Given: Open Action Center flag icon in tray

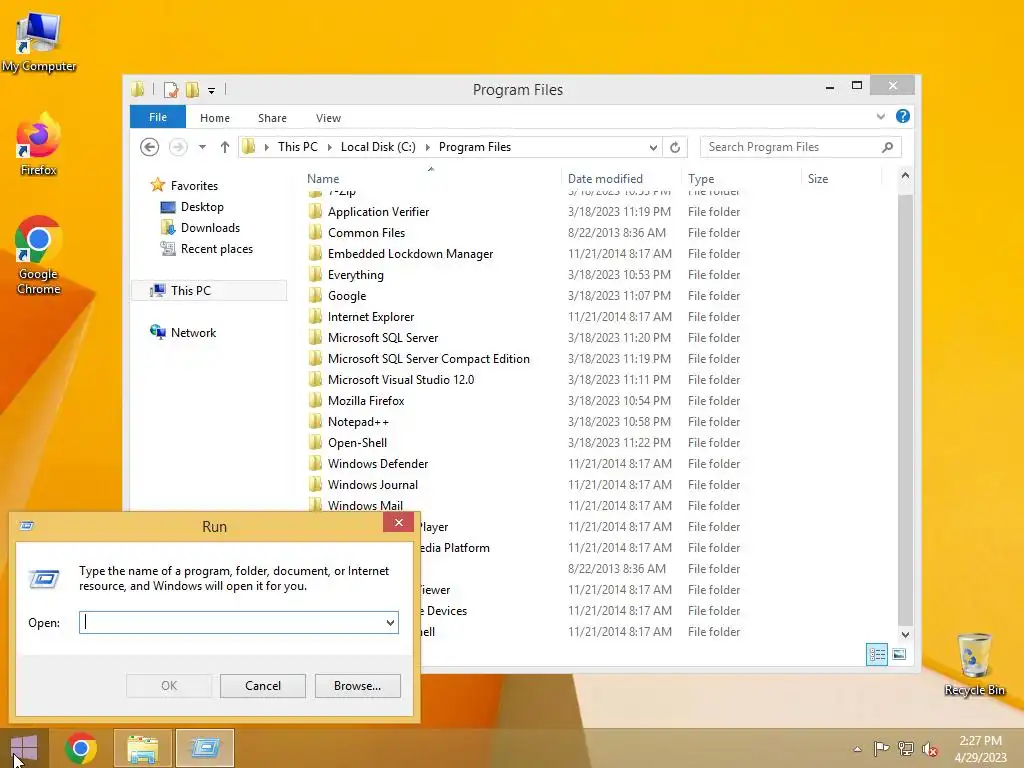Looking at the screenshot, I should point(881,748).
